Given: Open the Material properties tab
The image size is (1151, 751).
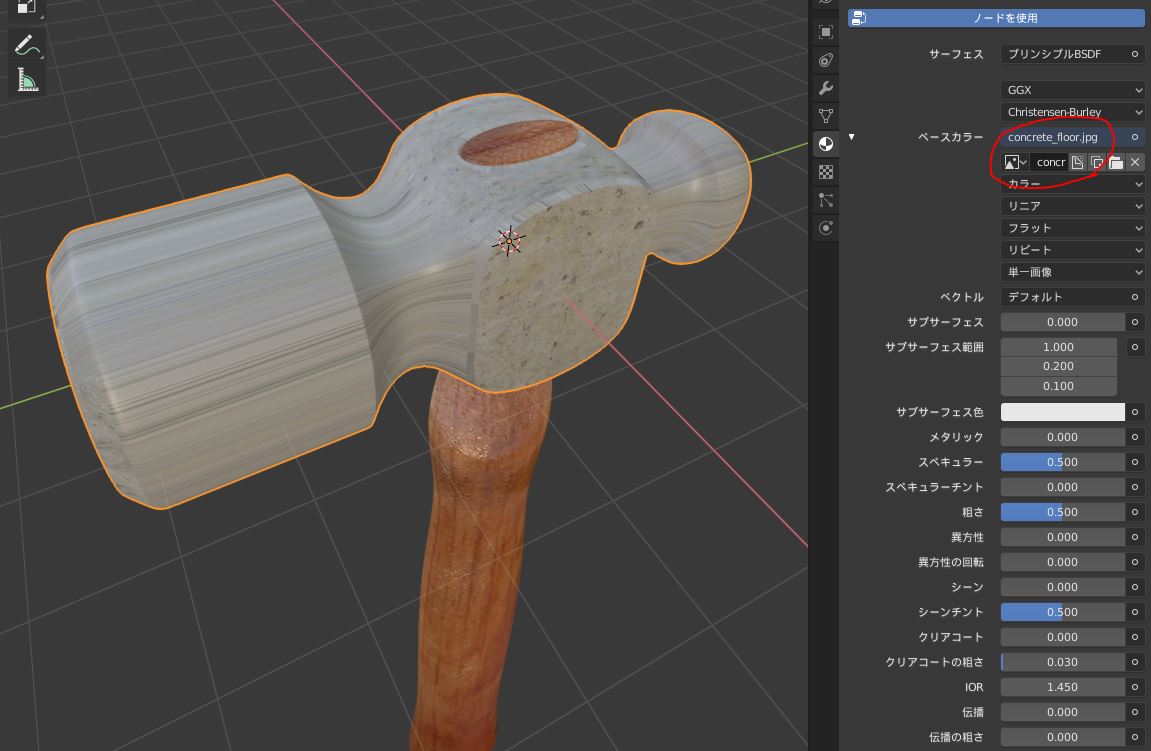Looking at the screenshot, I should pyautogui.click(x=826, y=144).
